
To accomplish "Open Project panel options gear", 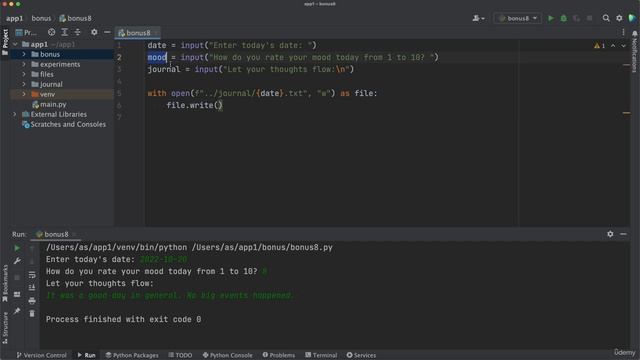I will pyautogui.click(x=94, y=32).
